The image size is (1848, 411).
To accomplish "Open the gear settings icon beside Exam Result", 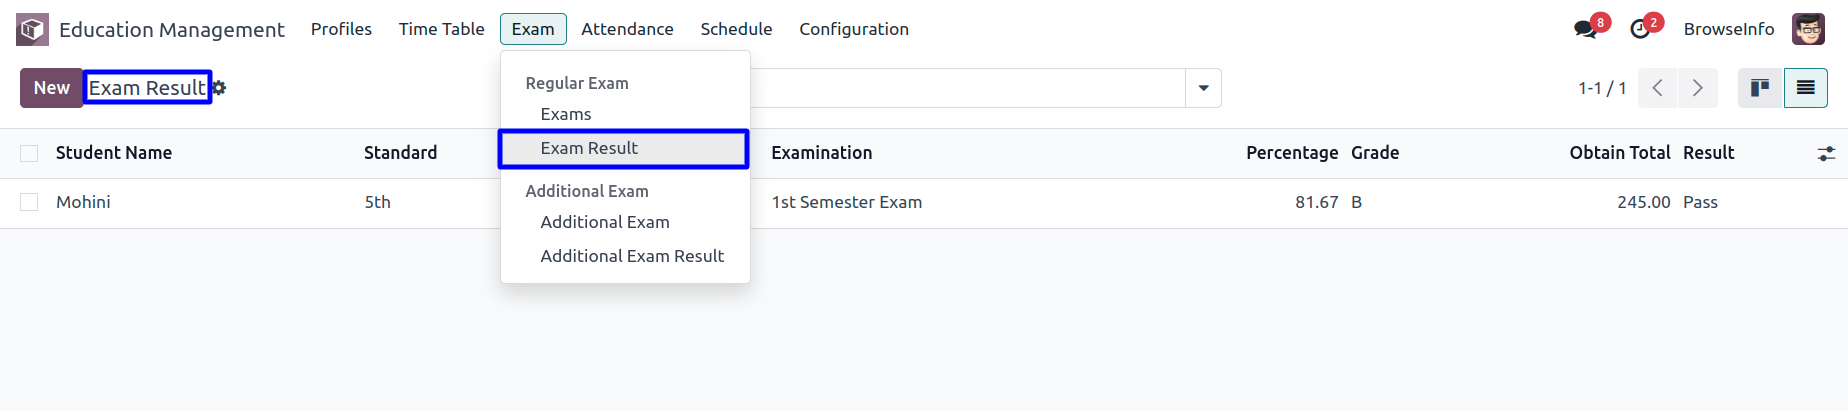I will (219, 88).
